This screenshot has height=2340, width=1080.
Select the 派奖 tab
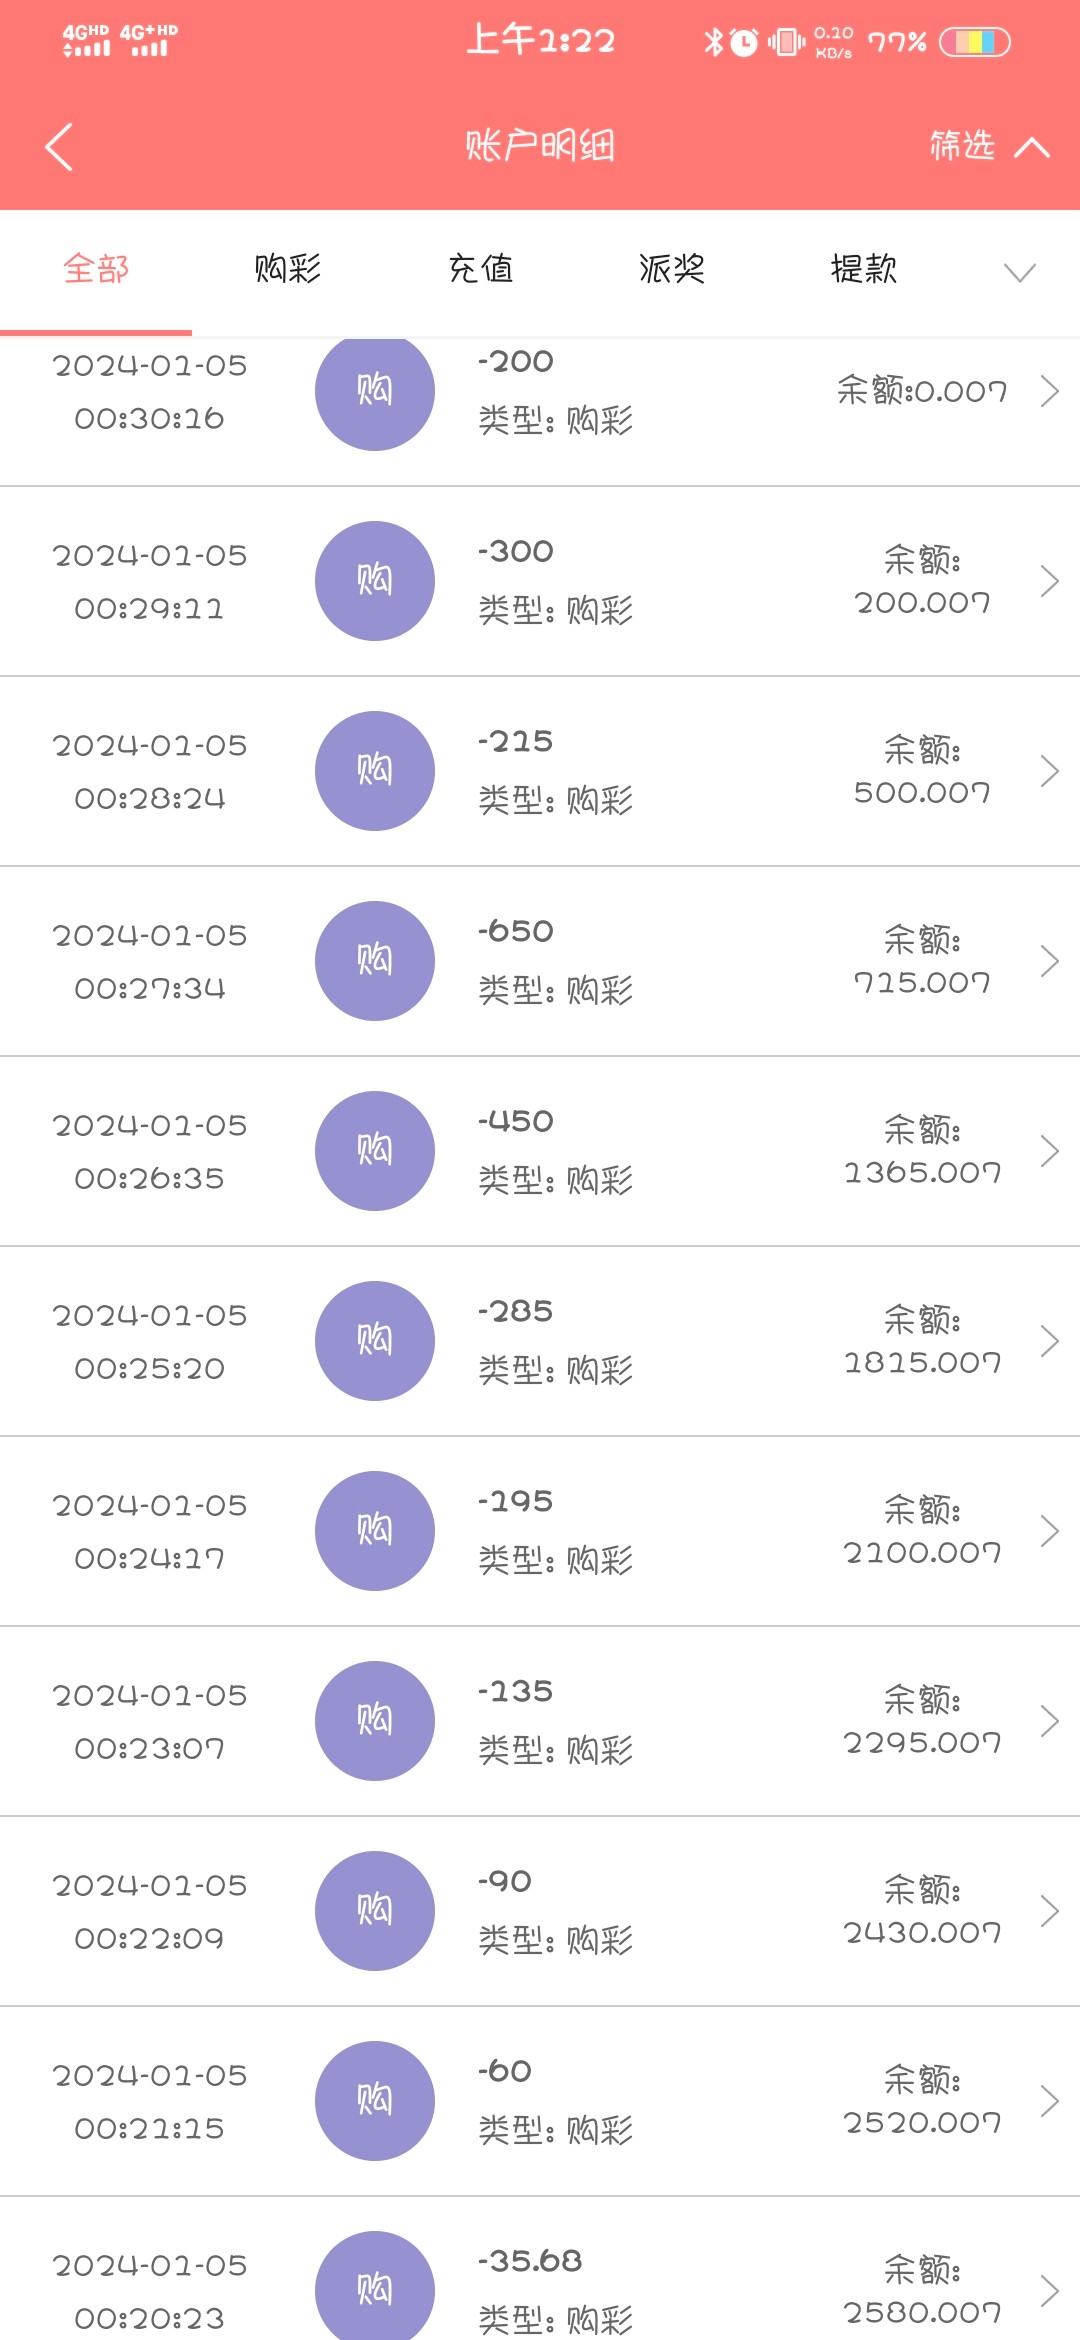point(672,269)
